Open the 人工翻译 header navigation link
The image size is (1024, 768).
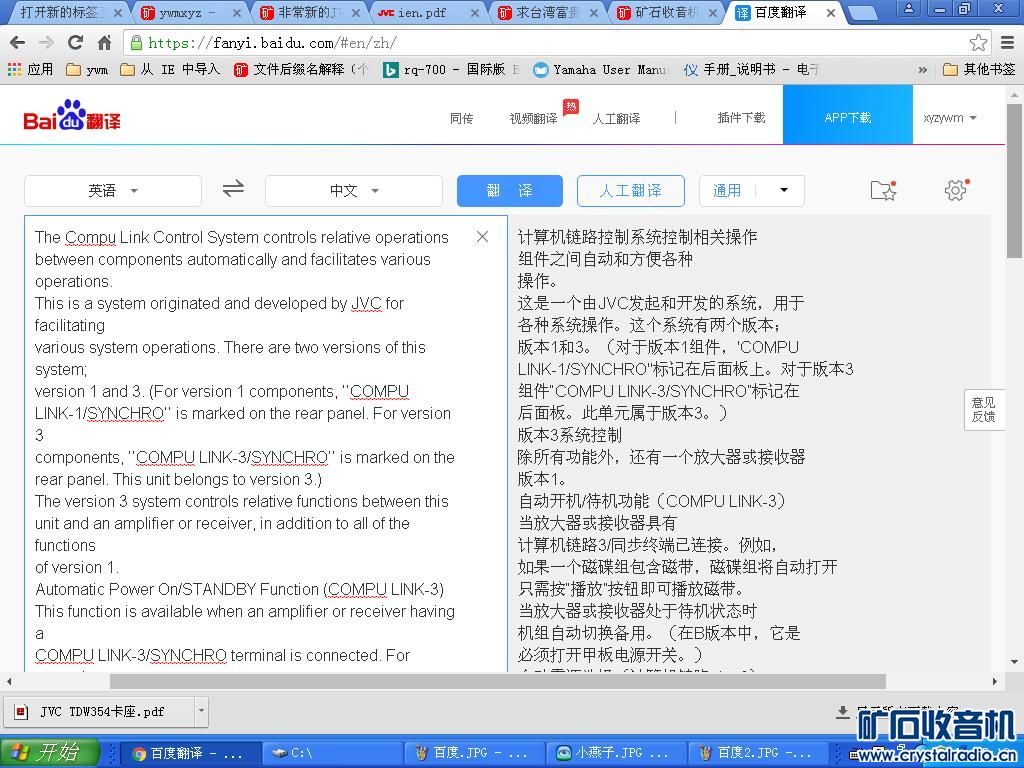[616, 118]
